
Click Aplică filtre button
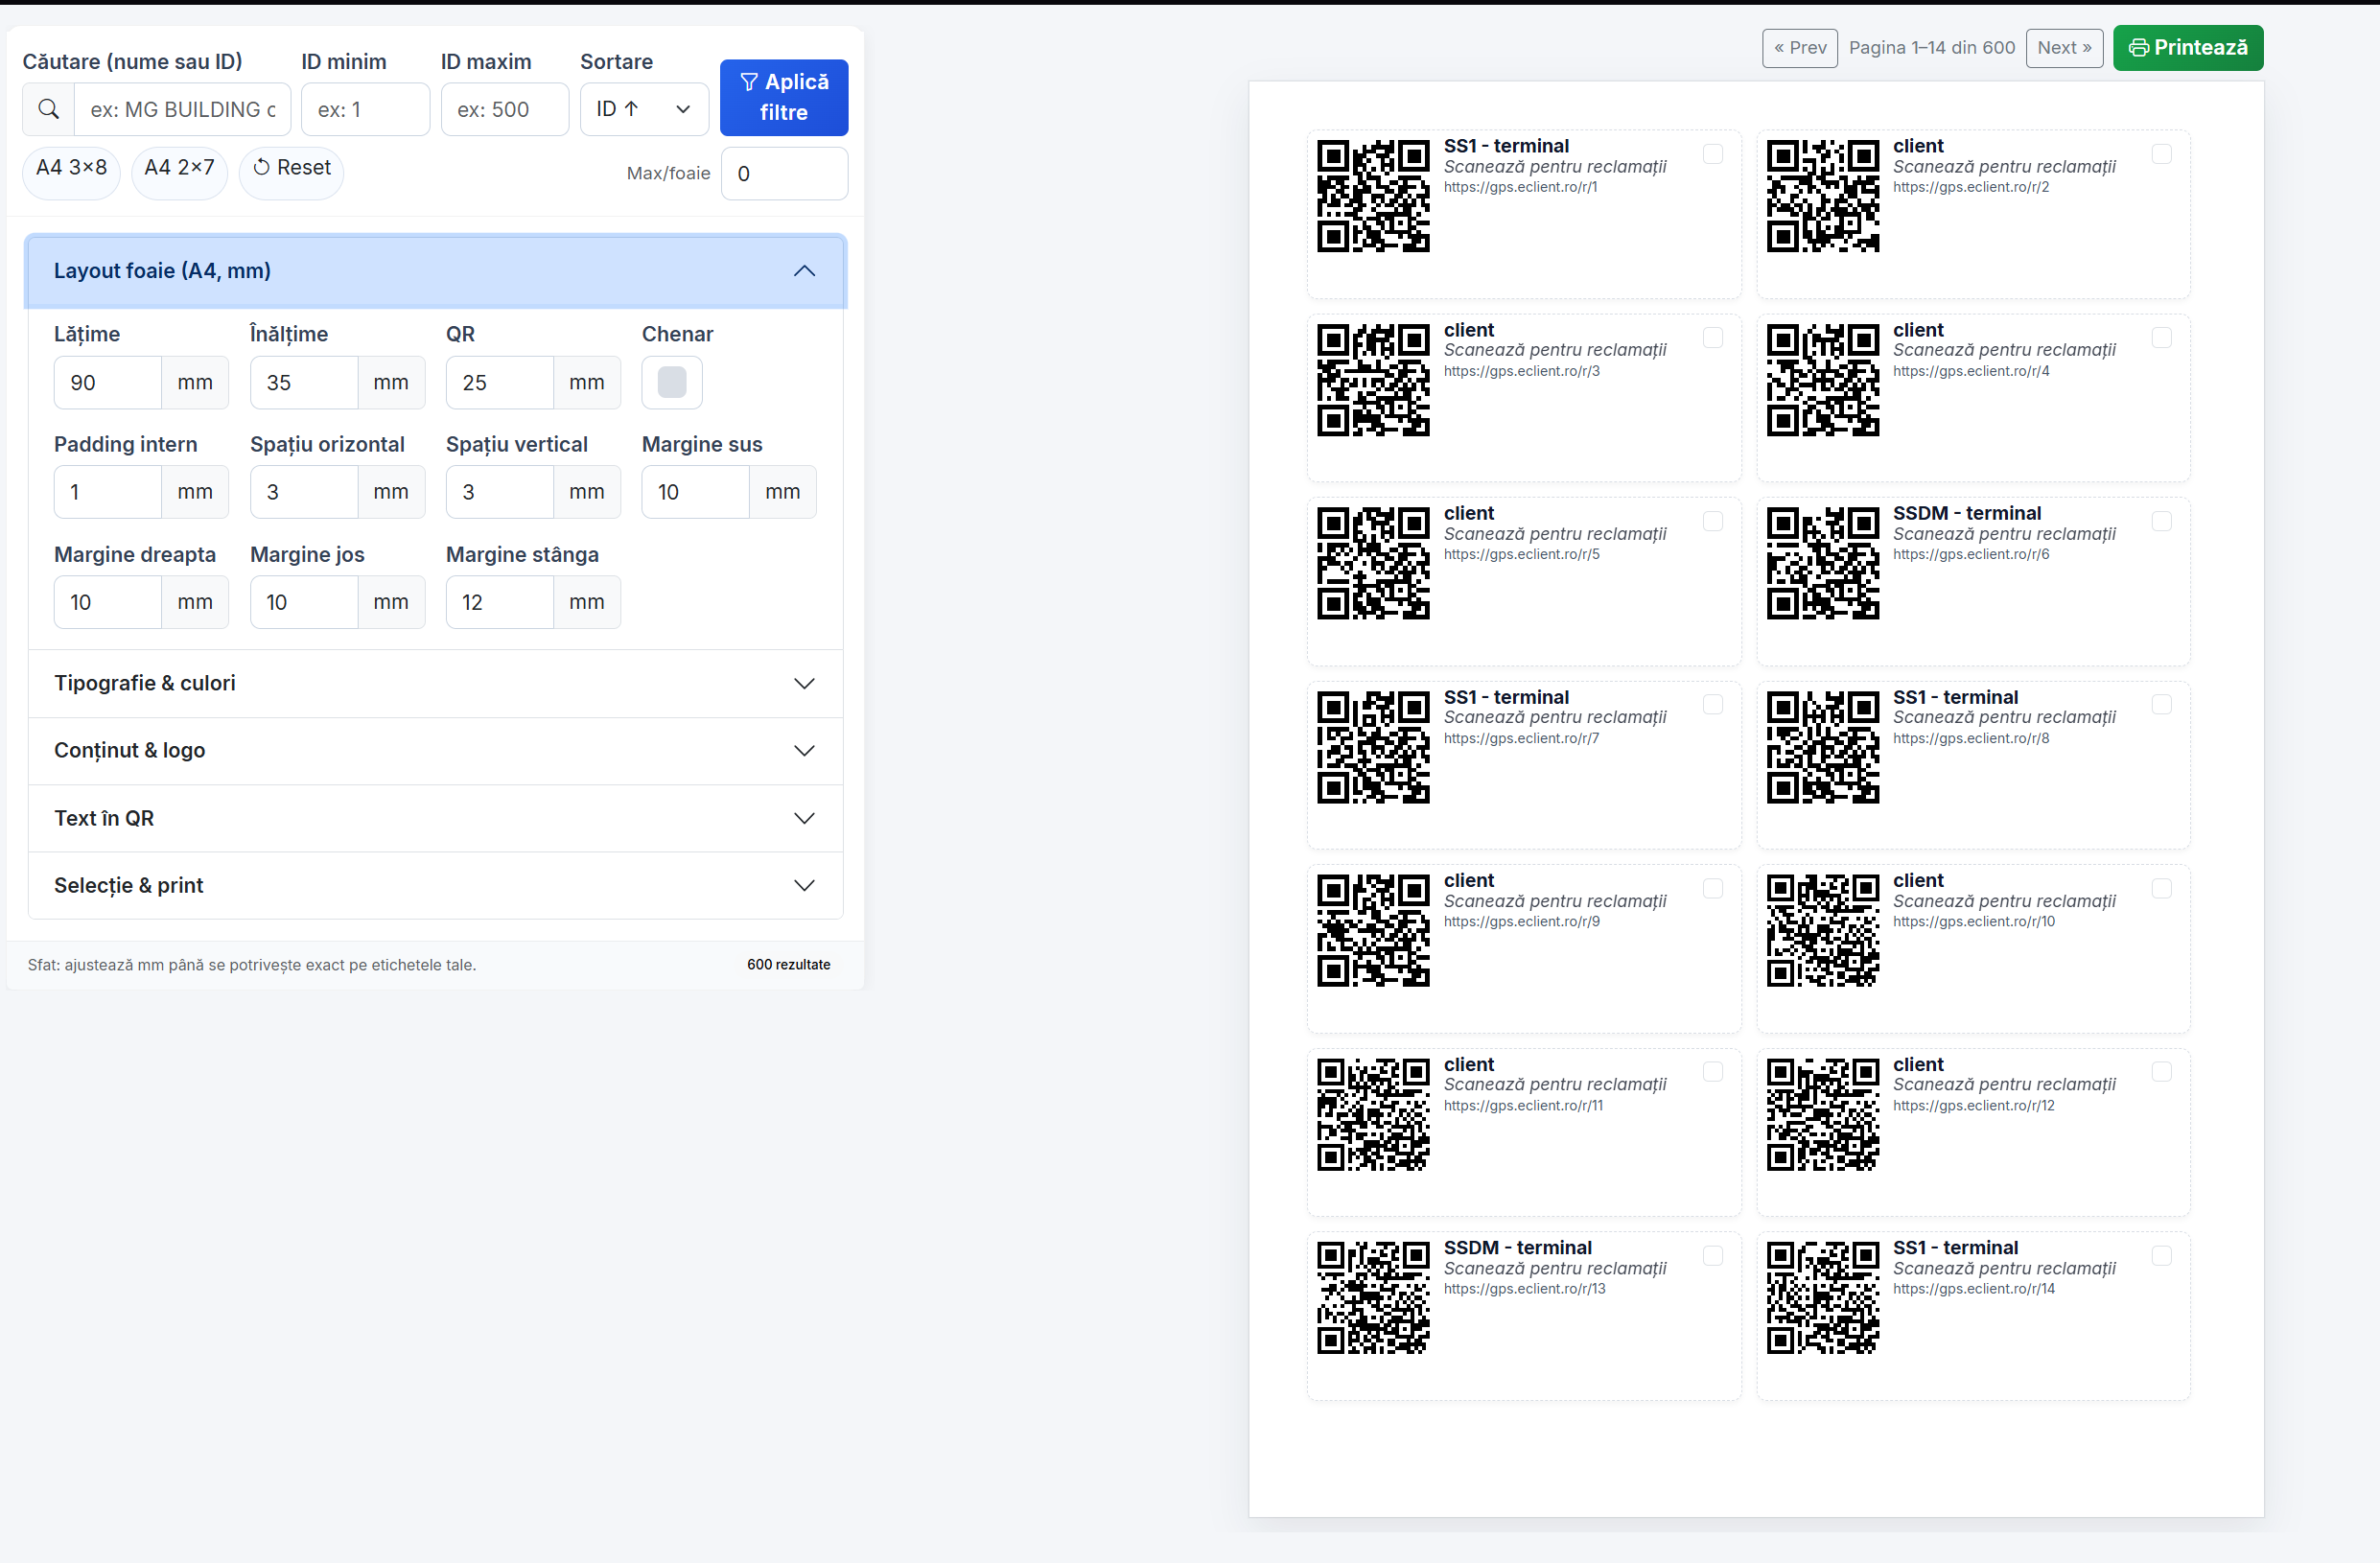point(784,97)
